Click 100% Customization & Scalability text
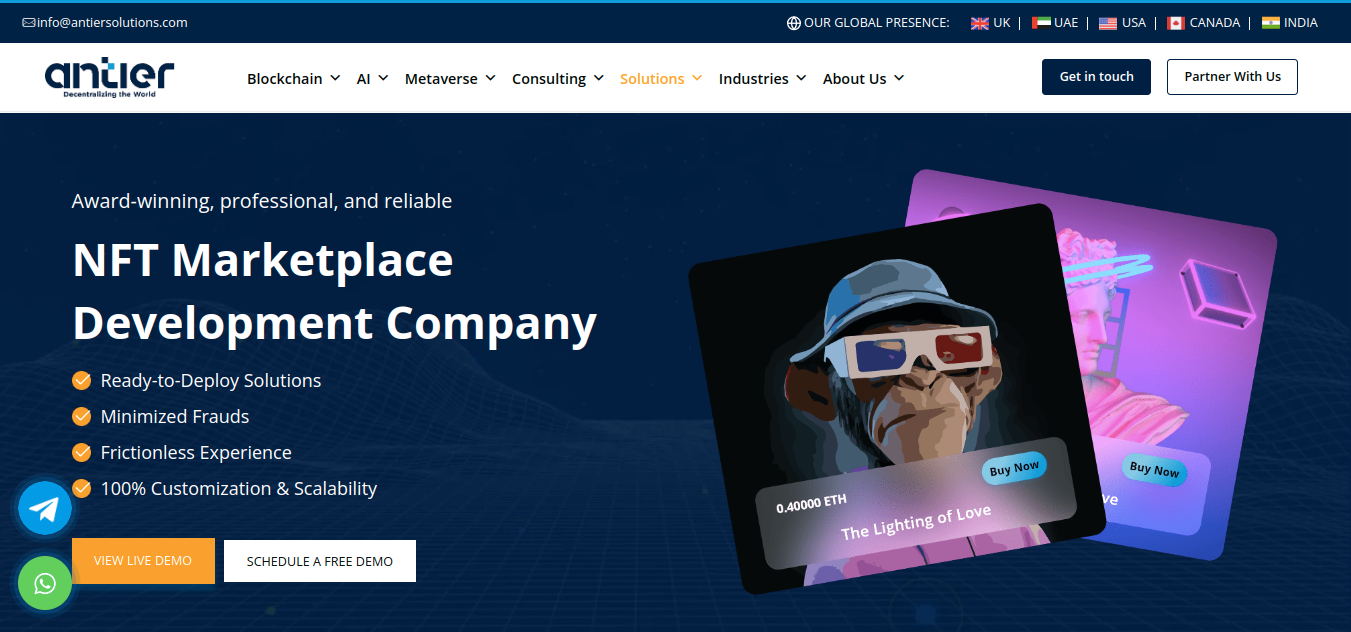Image resolution: width=1351 pixels, height=632 pixels. [x=239, y=488]
